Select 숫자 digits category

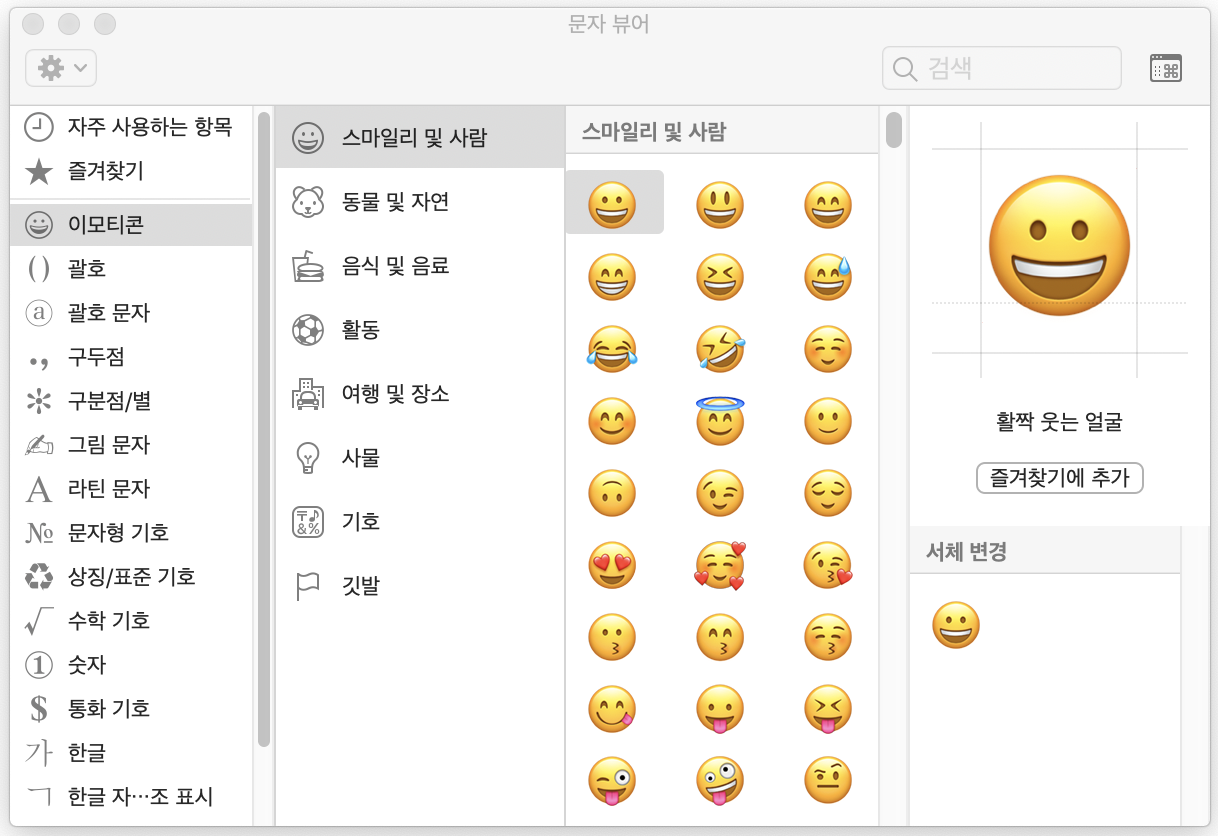pyautogui.click(x=131, y=665)
